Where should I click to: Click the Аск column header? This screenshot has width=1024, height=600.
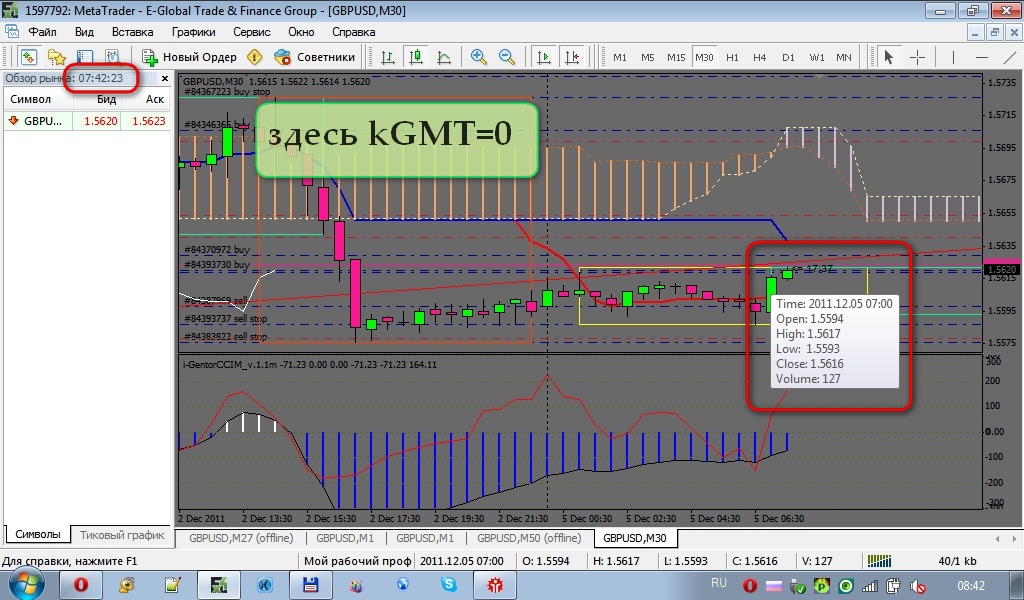(146, 99)
